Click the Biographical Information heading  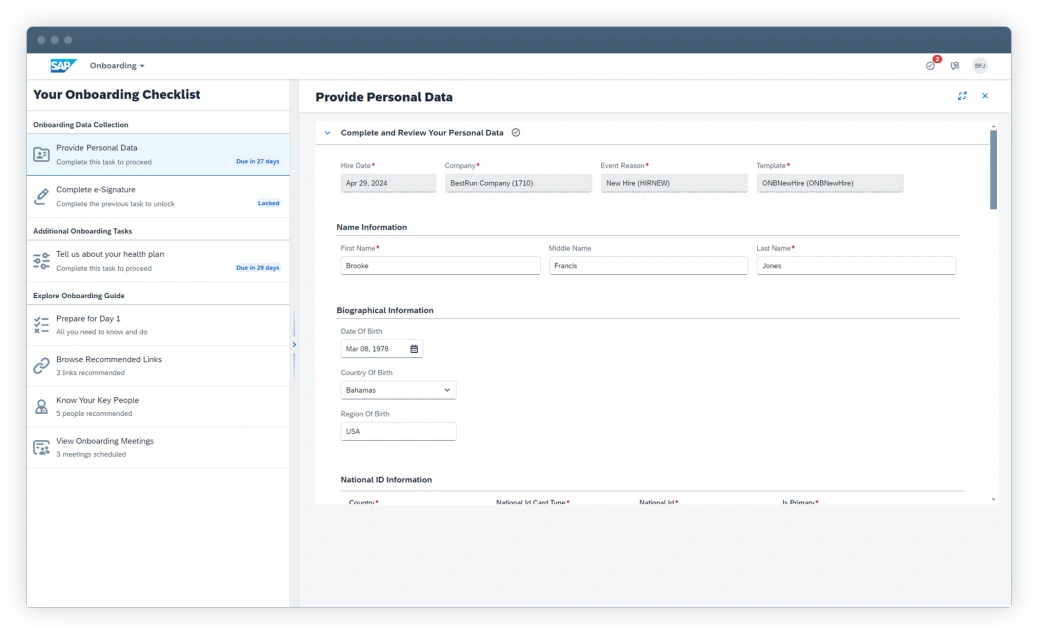click(385, 310)
